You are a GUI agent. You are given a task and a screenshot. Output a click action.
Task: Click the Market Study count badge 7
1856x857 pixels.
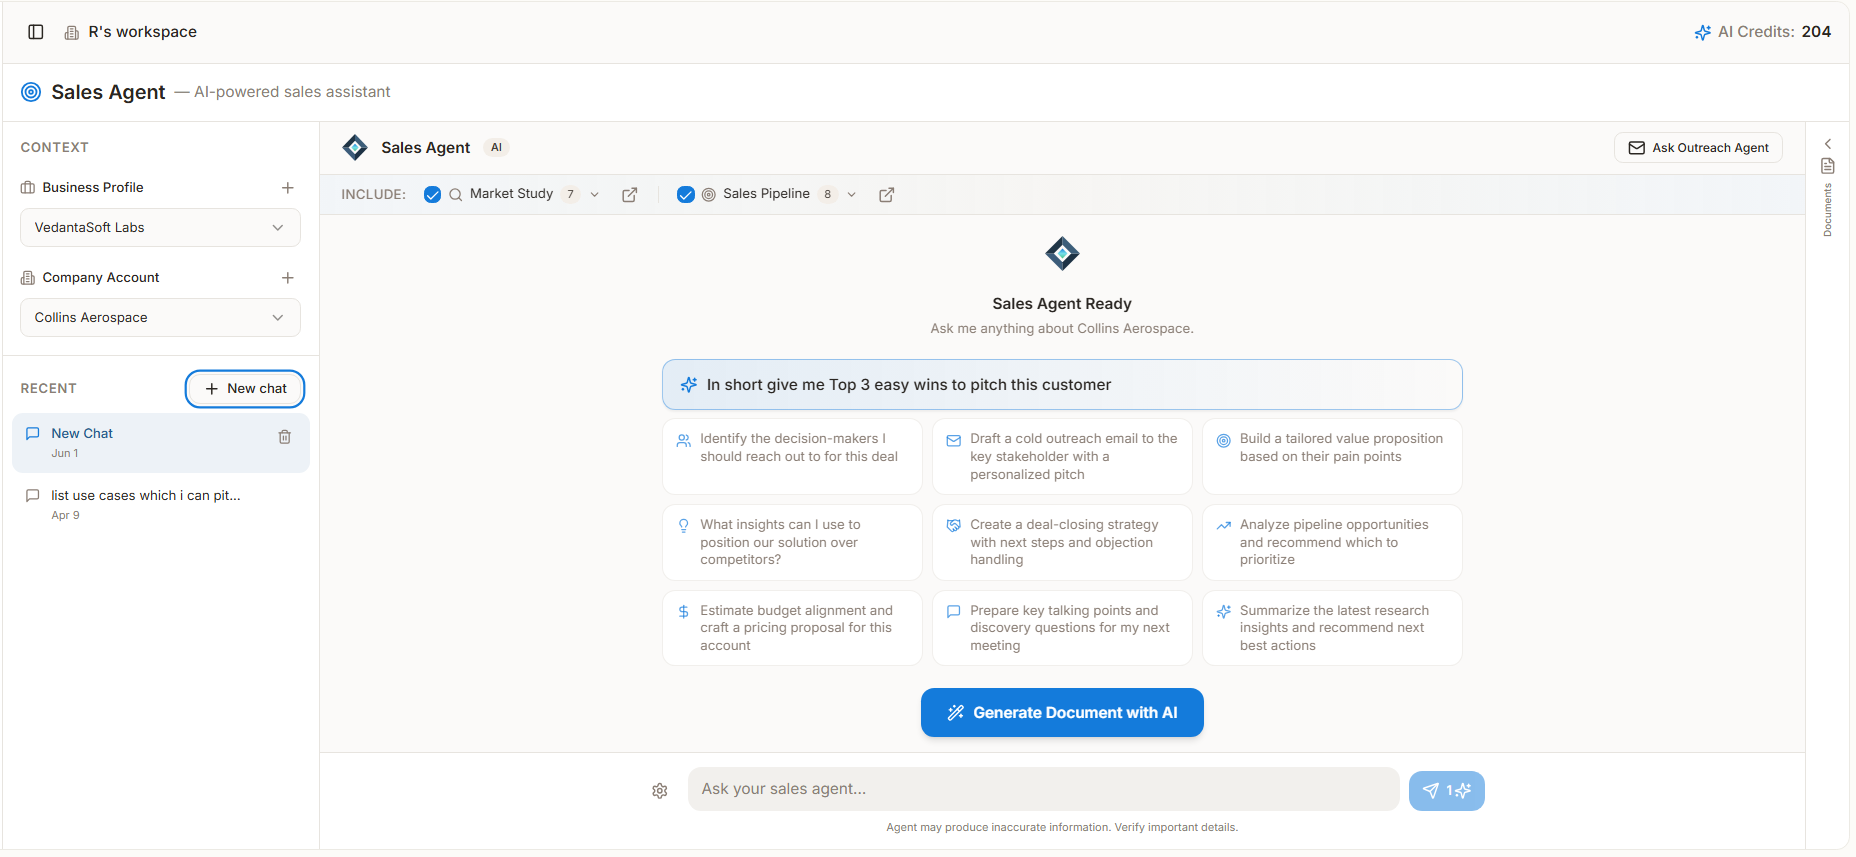[x=570, y=195]
